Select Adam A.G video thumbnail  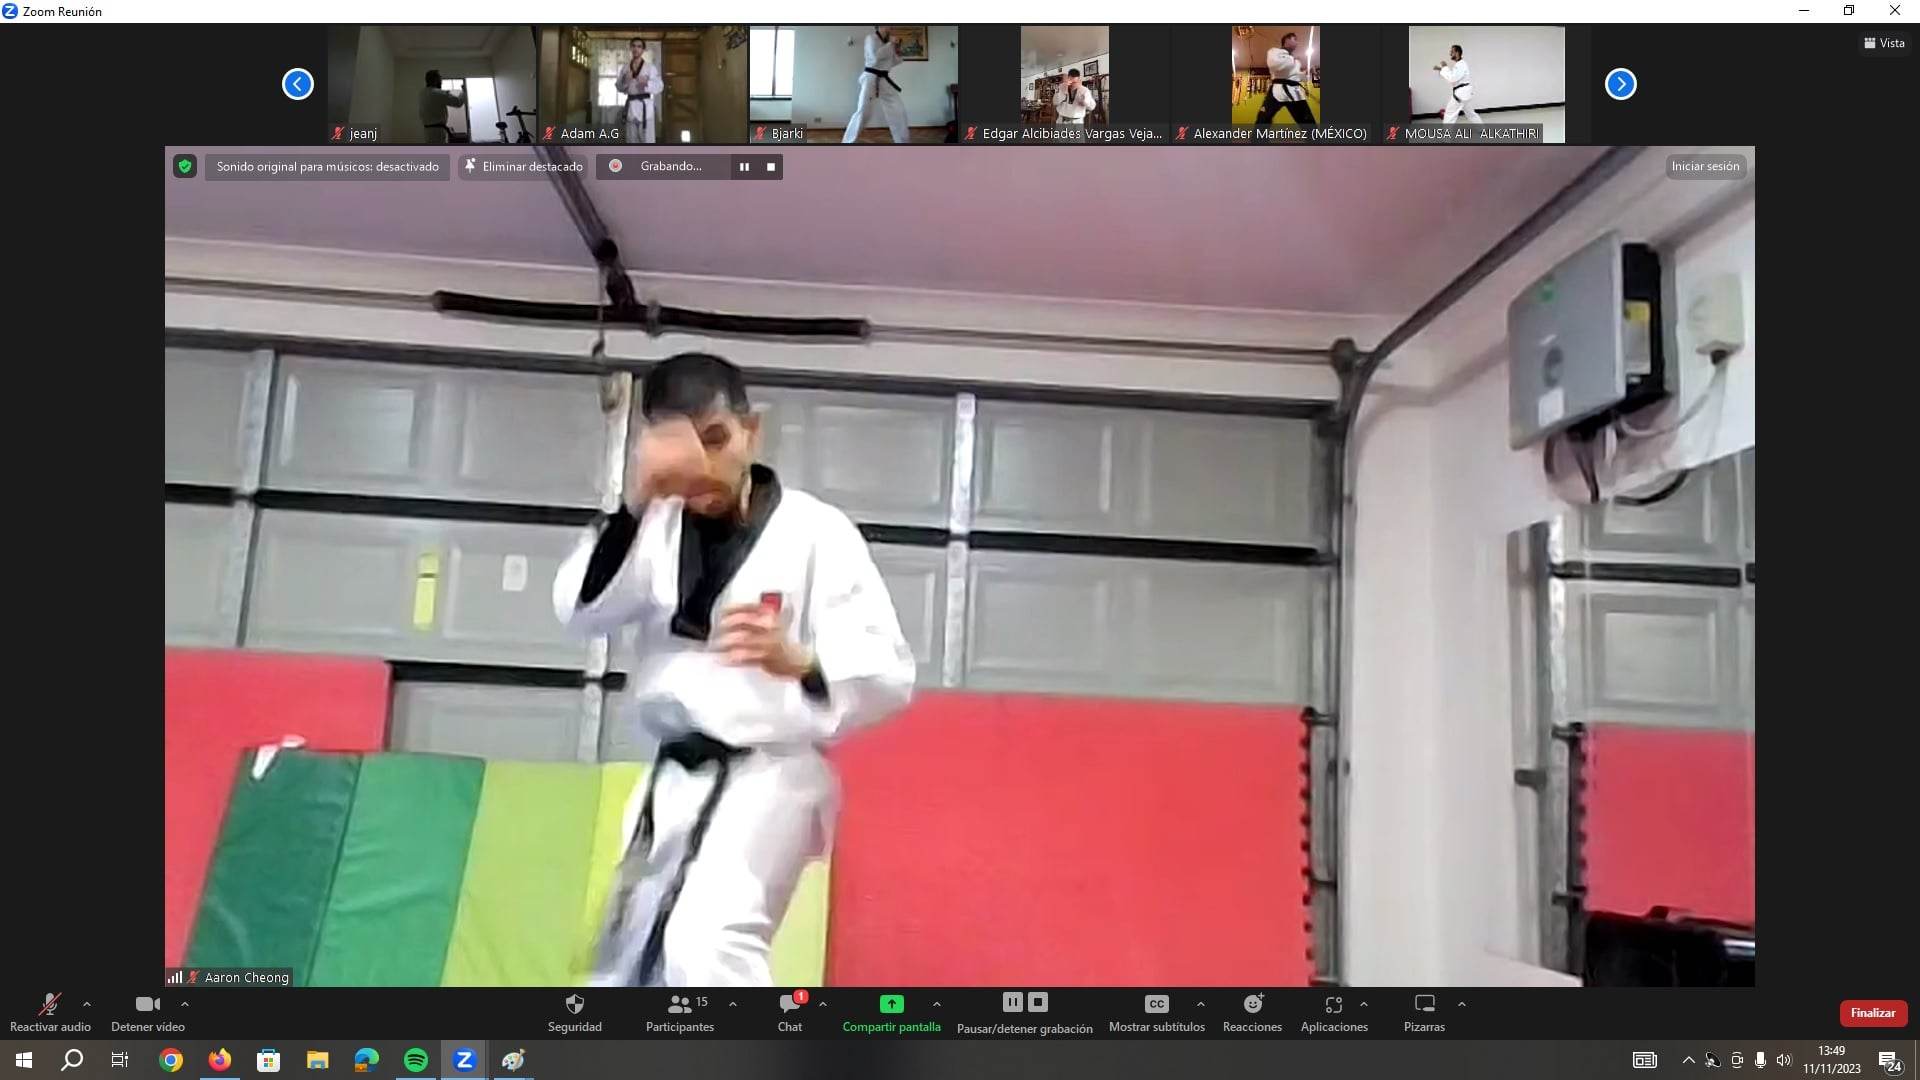(x=643, y=84)
